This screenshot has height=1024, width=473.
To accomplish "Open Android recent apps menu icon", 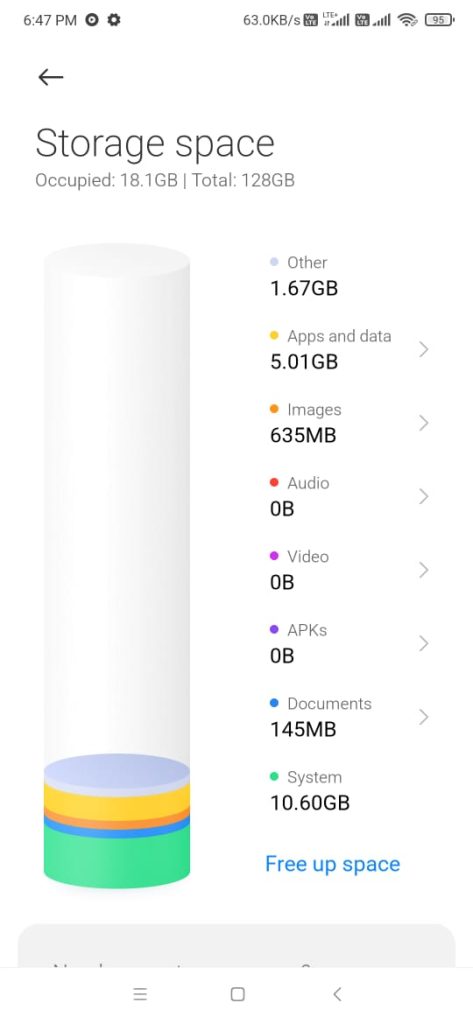I will tap(140, 994).
